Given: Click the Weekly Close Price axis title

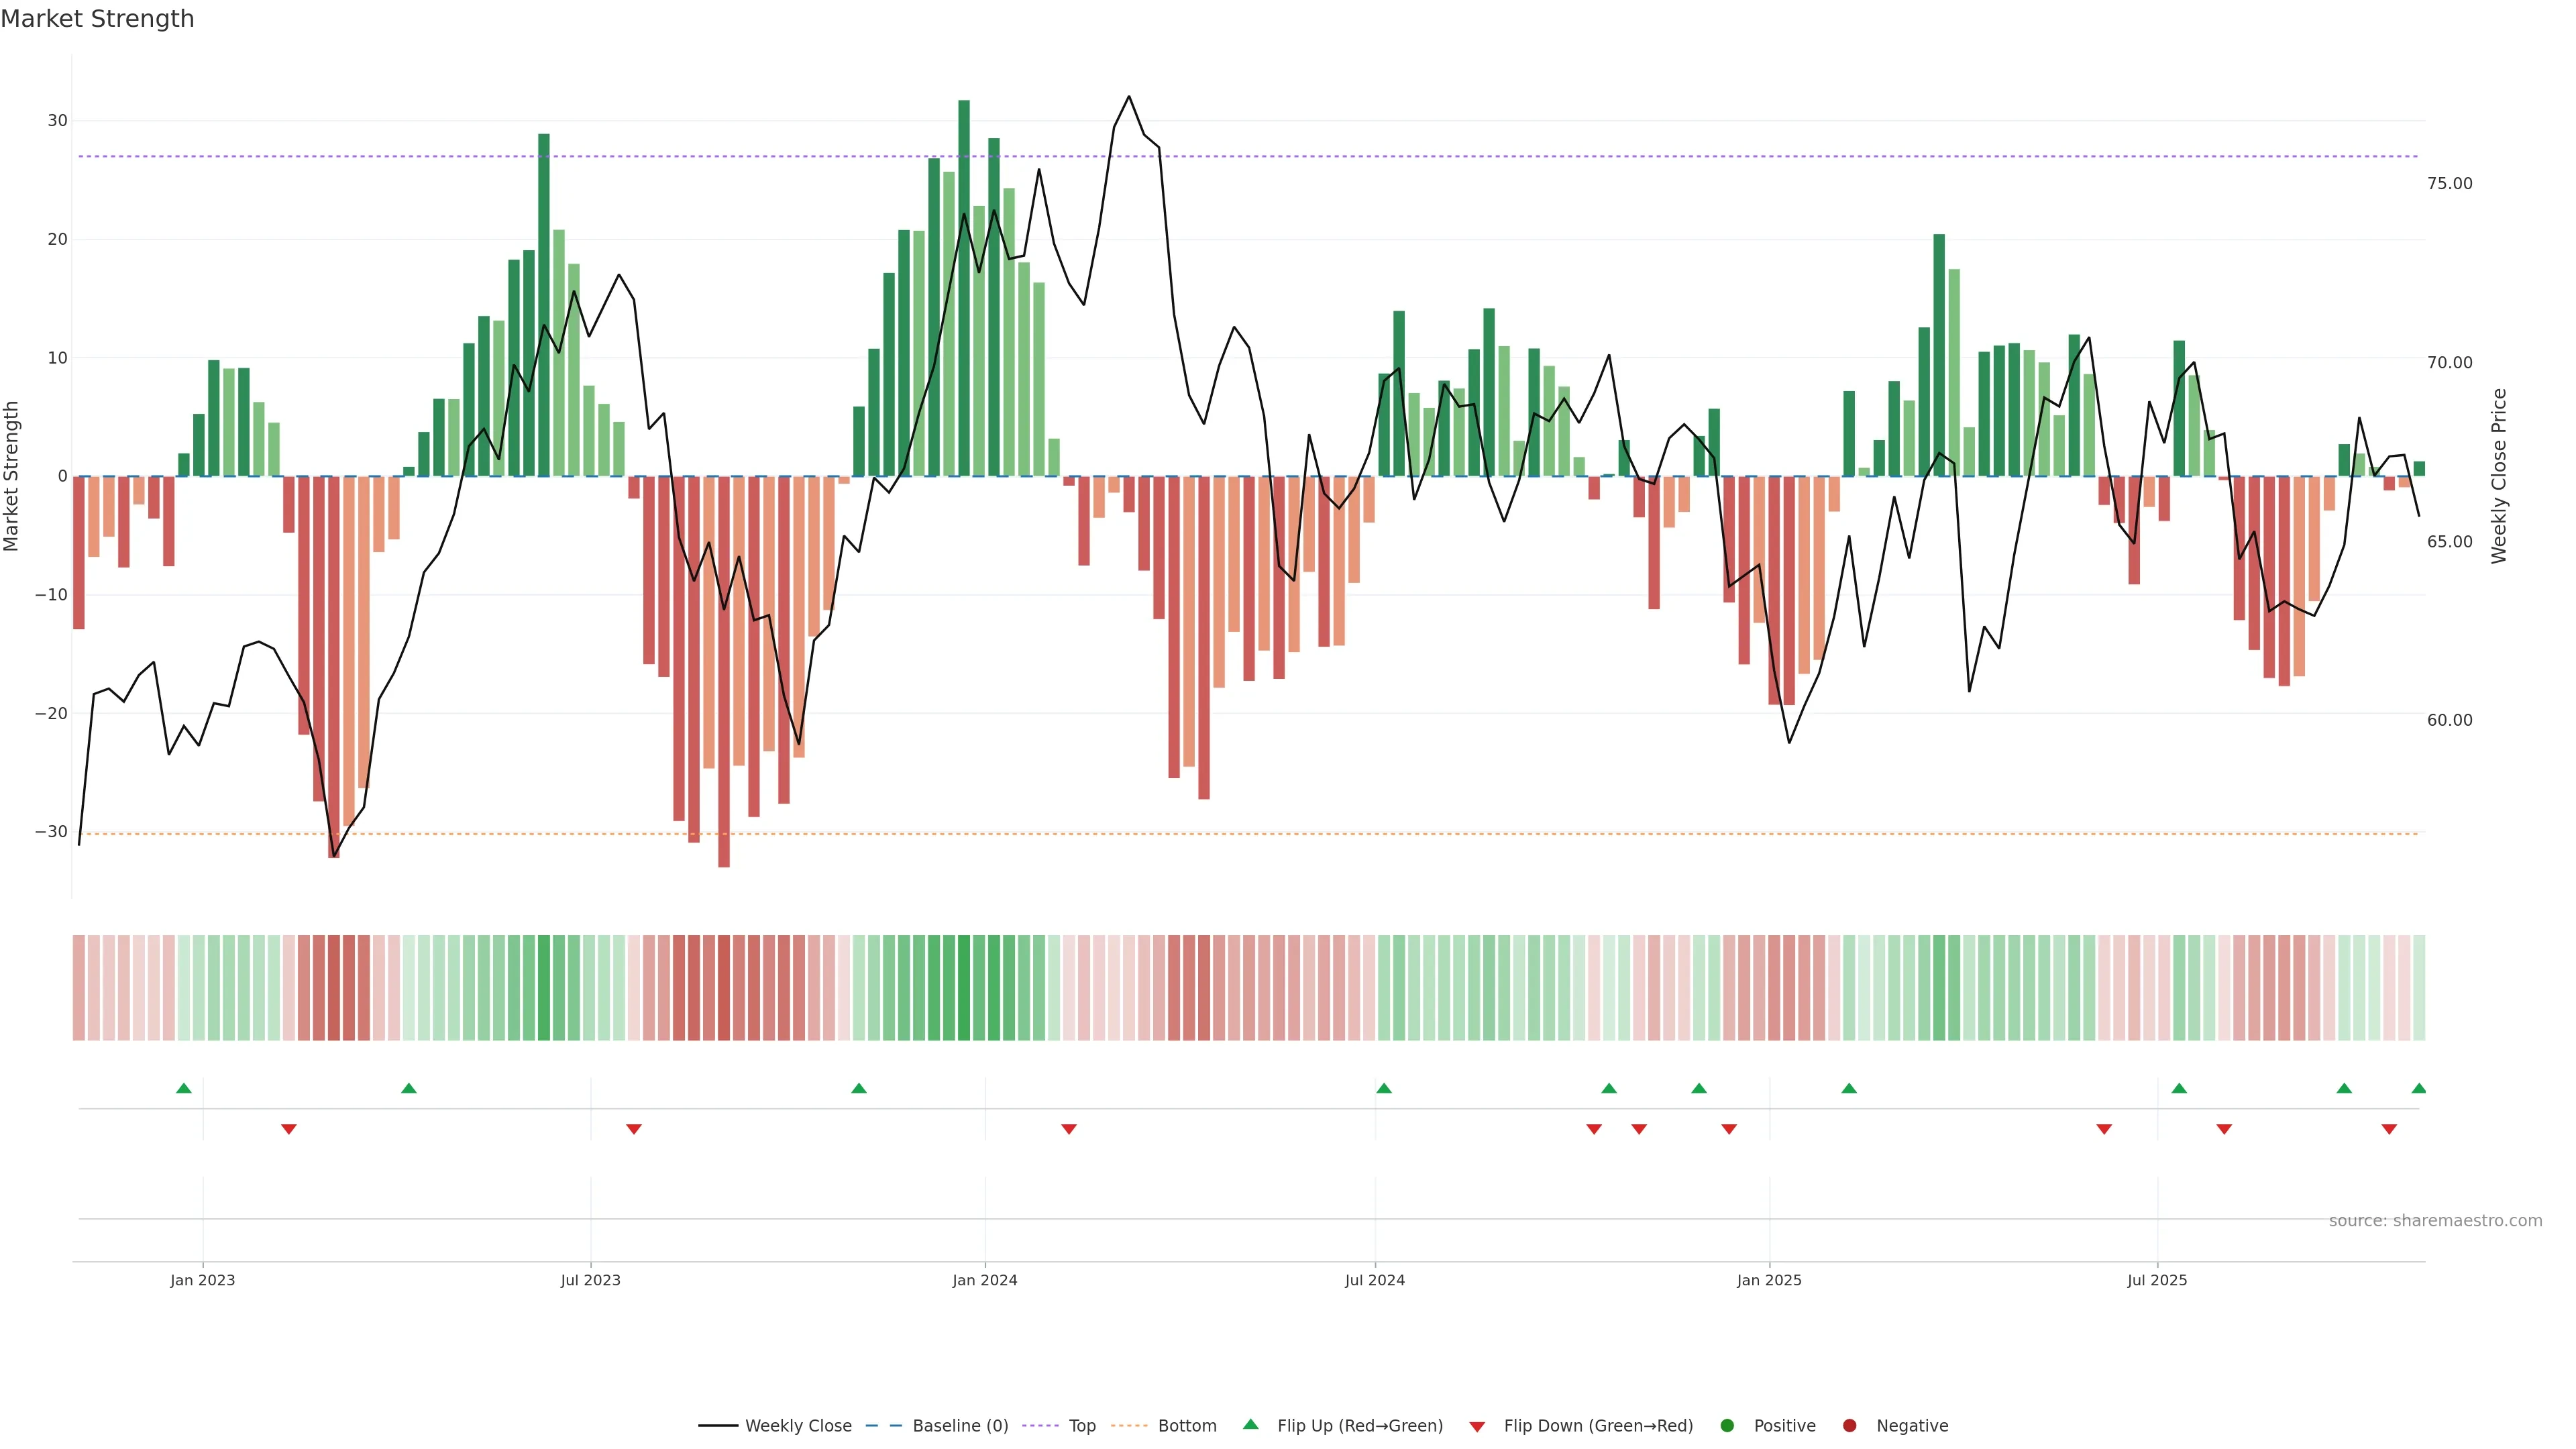Looking at the screenshot, I should [x=2499, y=476].
